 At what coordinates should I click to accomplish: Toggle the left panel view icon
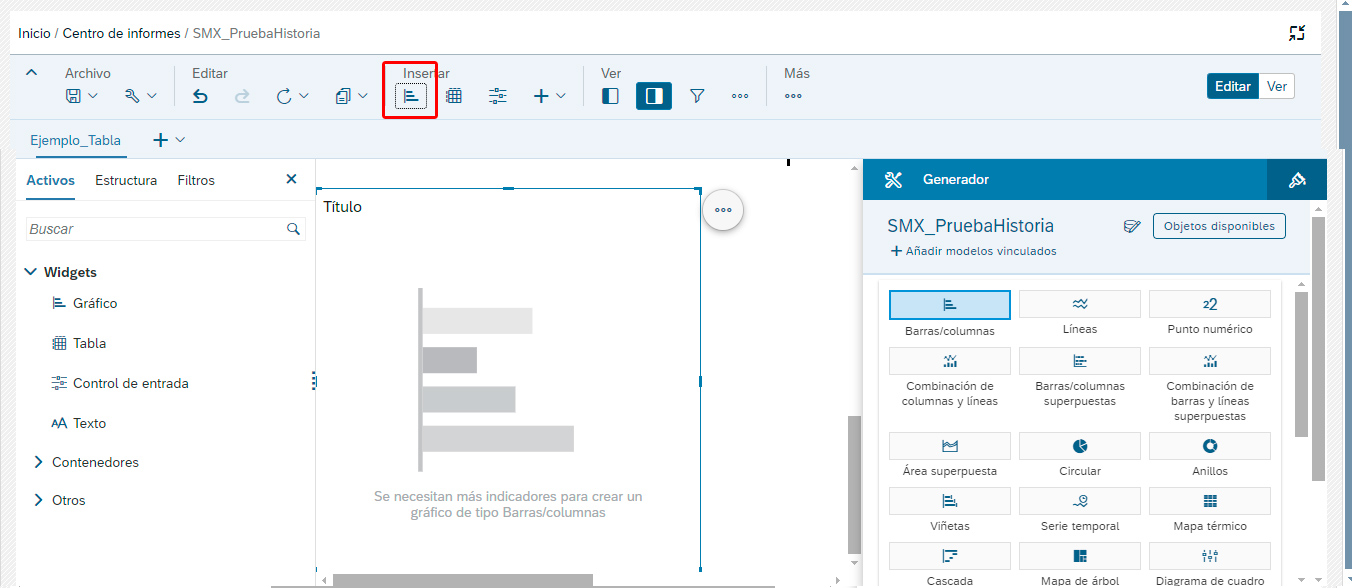click(x=610, y=96)
